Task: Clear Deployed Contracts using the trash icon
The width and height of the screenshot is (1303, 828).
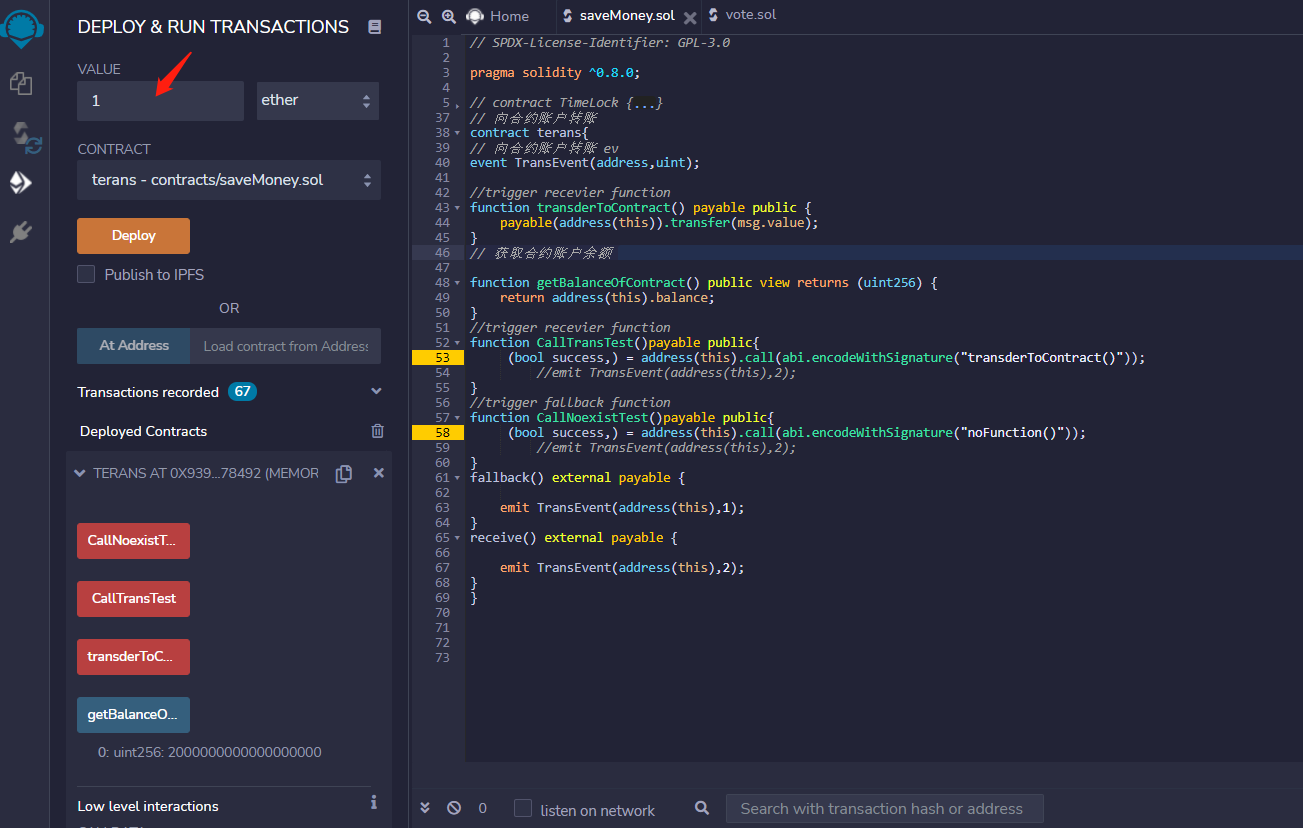Action: pos(377,430)
